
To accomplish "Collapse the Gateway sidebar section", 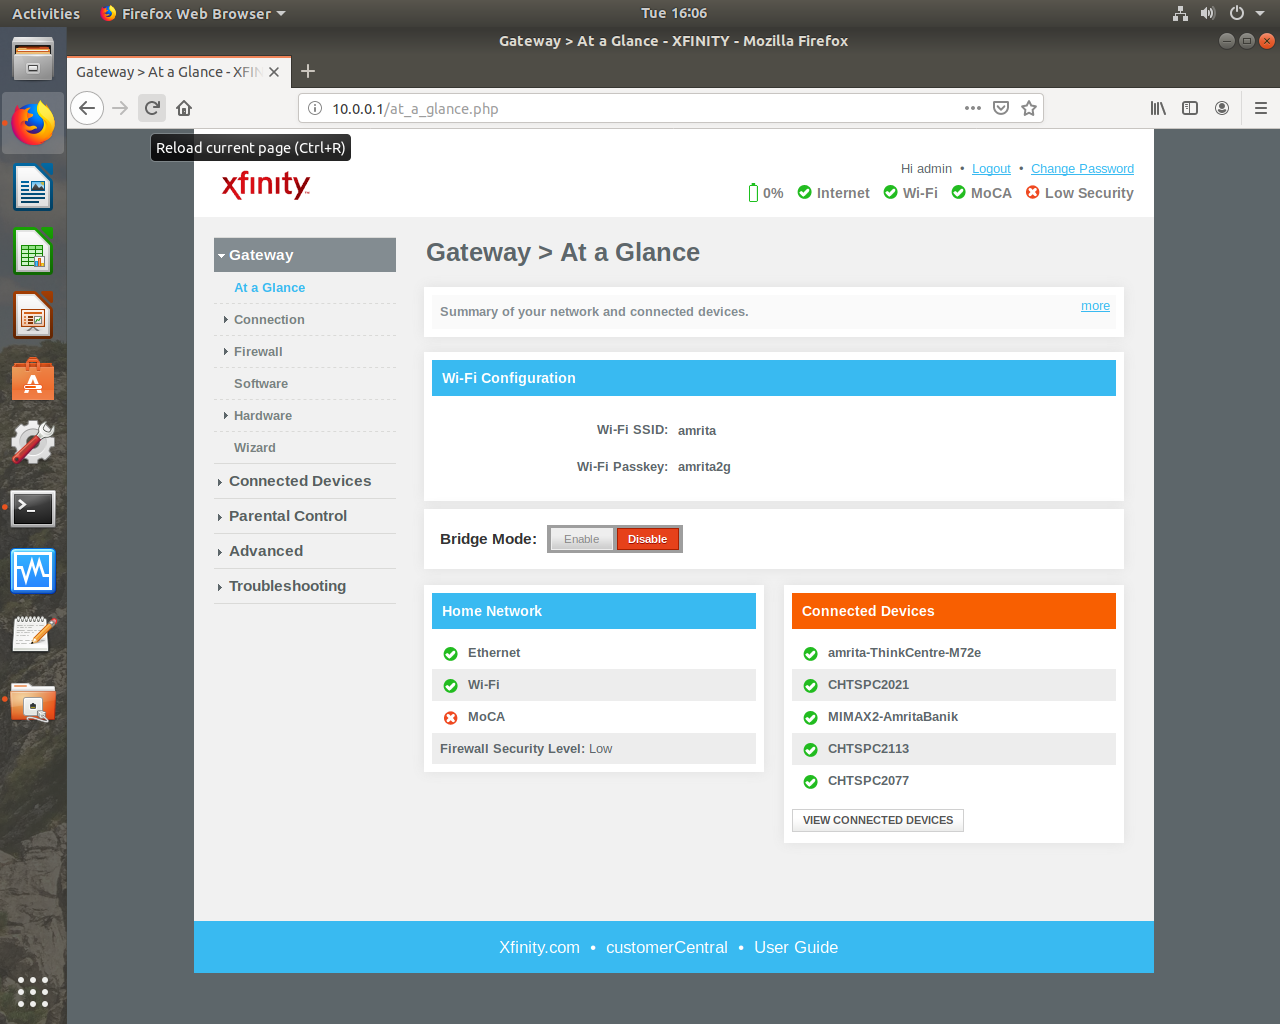I will point(261,255).
